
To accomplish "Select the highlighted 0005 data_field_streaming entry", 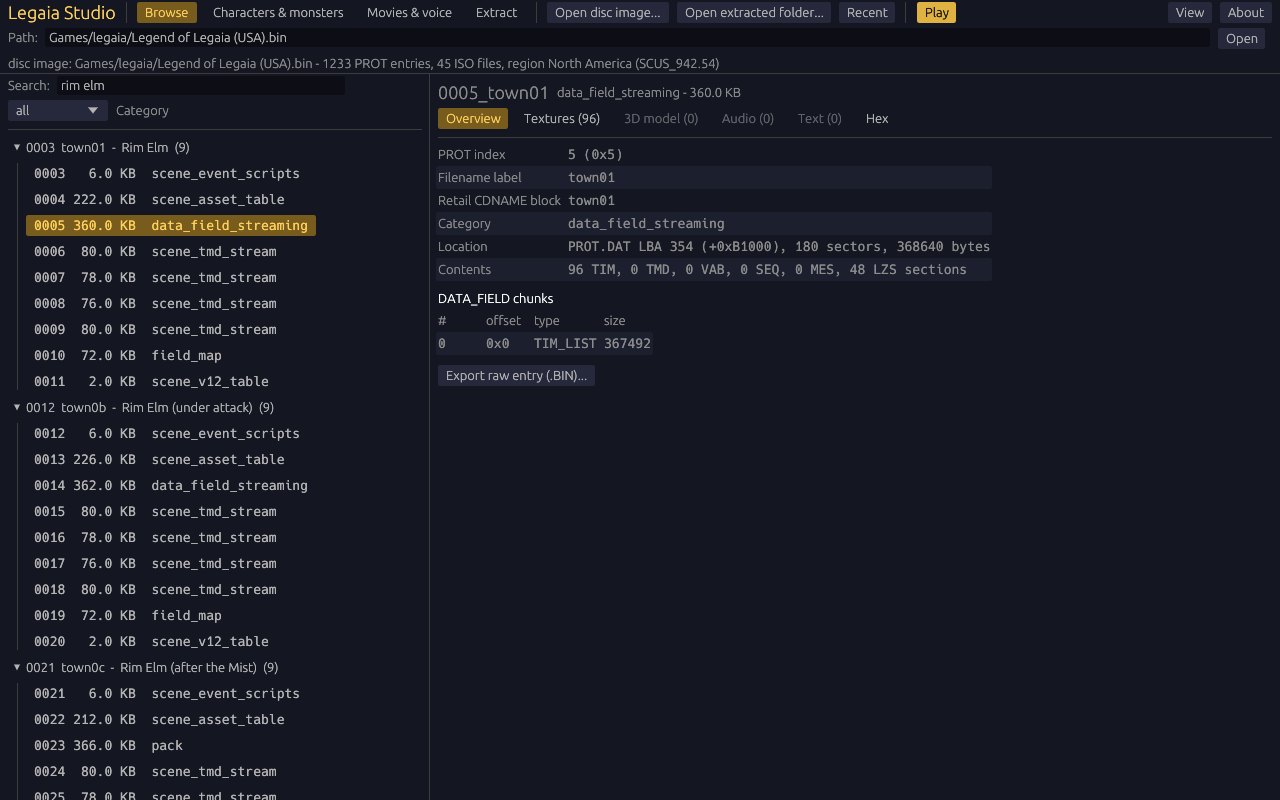I will click(x=171, y=225).
